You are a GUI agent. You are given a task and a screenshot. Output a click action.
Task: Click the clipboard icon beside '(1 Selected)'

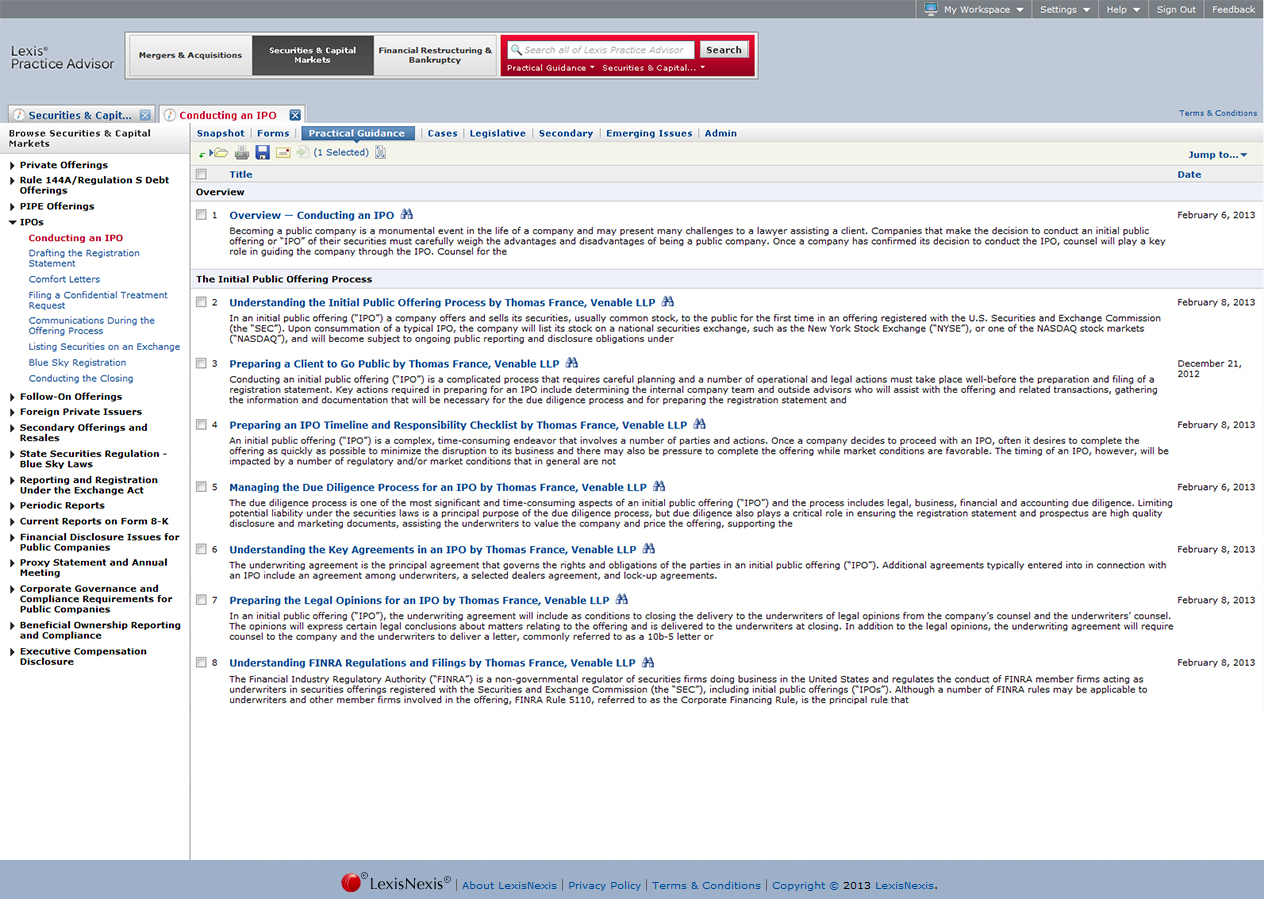(x=381, y=153)
